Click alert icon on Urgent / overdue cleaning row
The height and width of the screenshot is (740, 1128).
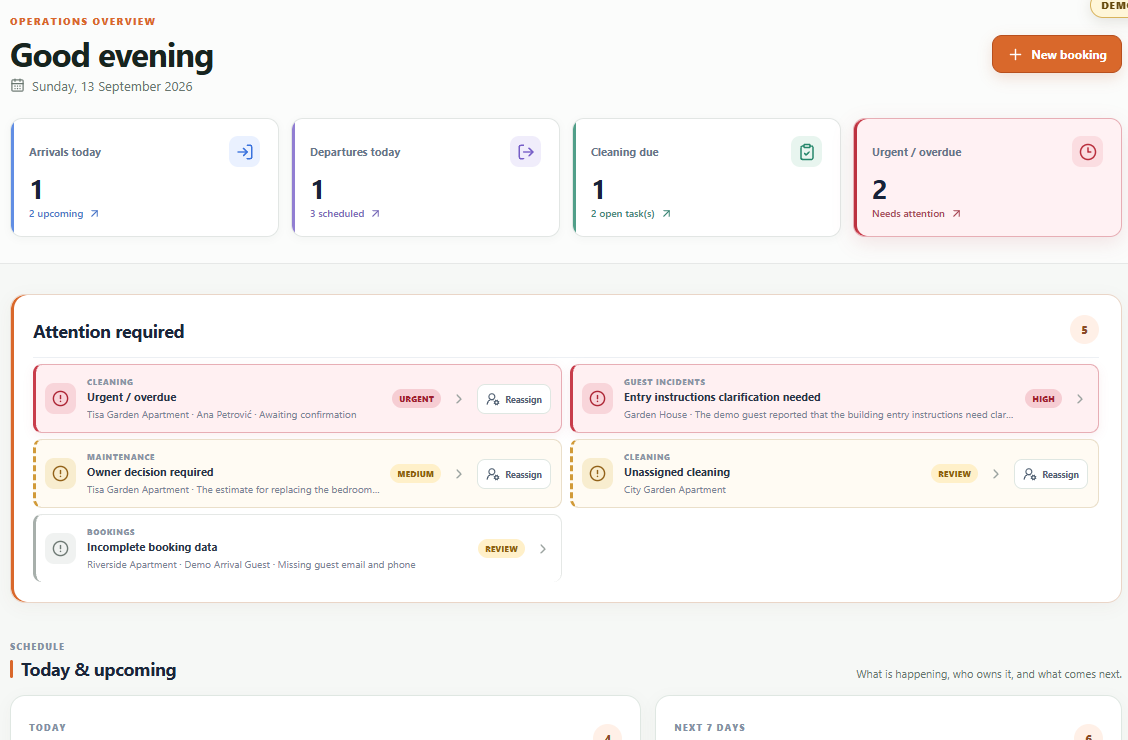tap(60, 398)
